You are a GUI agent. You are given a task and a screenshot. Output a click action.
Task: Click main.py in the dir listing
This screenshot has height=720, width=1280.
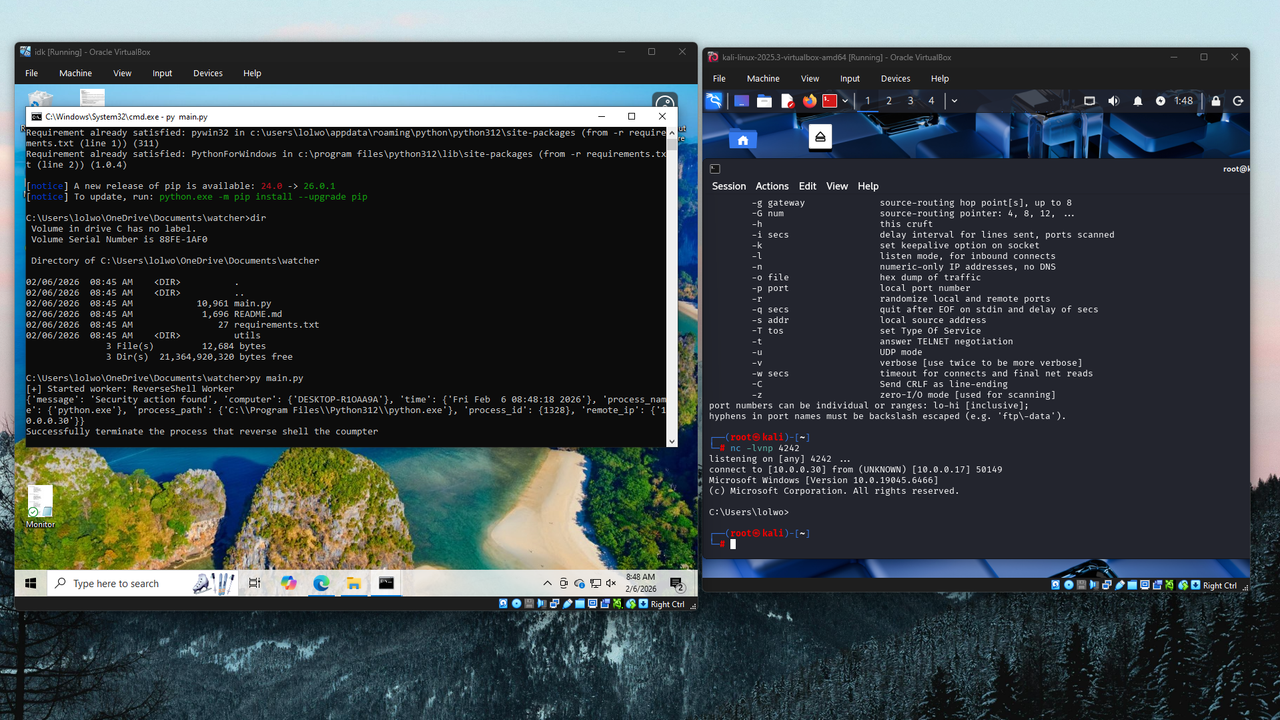[x=253, y=303]
